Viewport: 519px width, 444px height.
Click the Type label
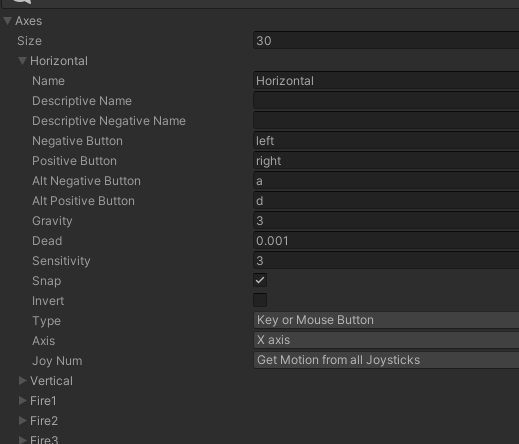click(47, 321)
